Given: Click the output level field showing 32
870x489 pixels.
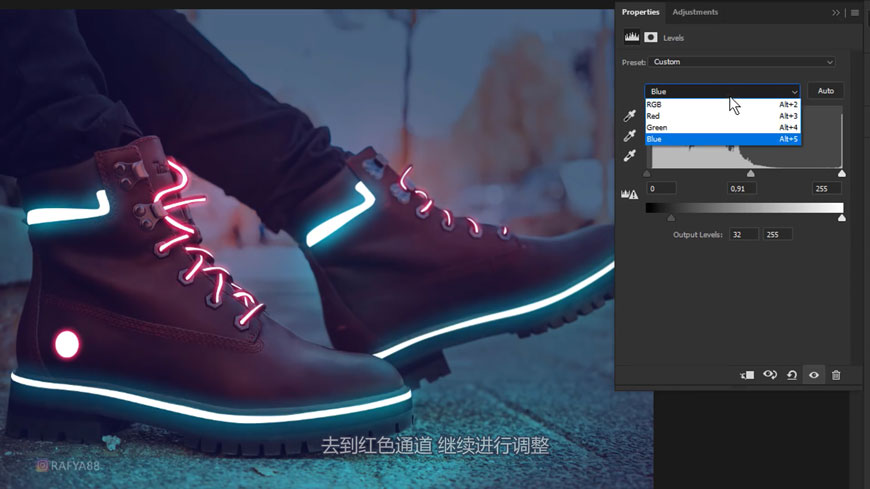Looking at the screenshot, I should pyautogui.click(x=744, y=234).
